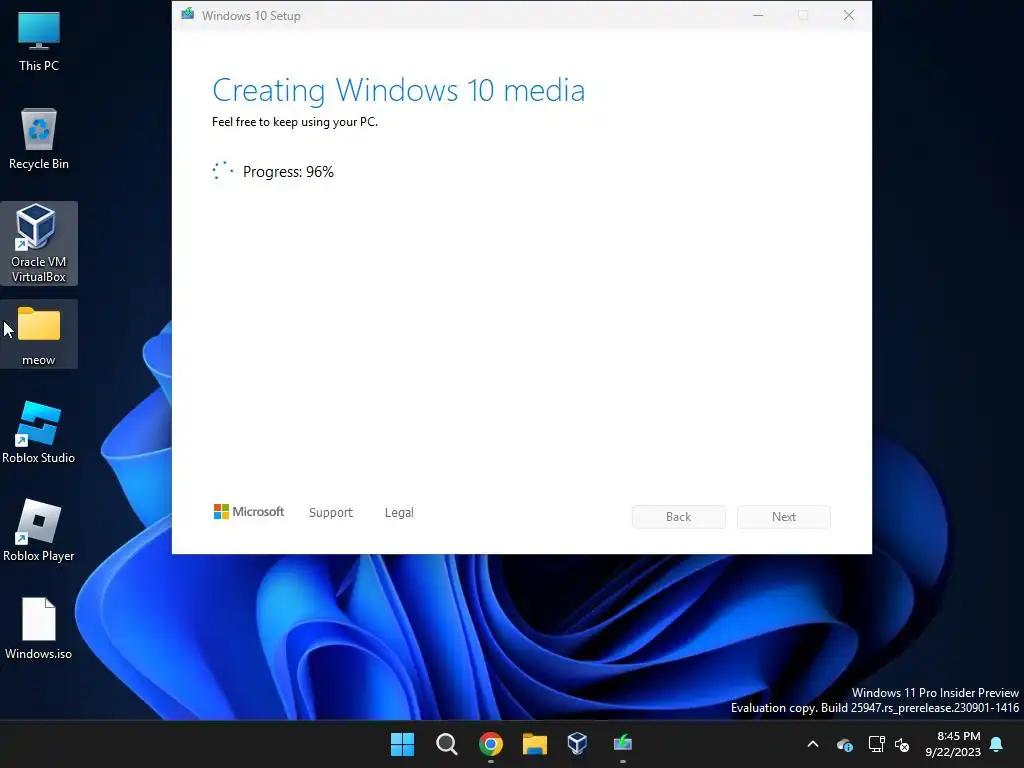
Task: Open the Support link in Setup
Action: coord(330,513)
